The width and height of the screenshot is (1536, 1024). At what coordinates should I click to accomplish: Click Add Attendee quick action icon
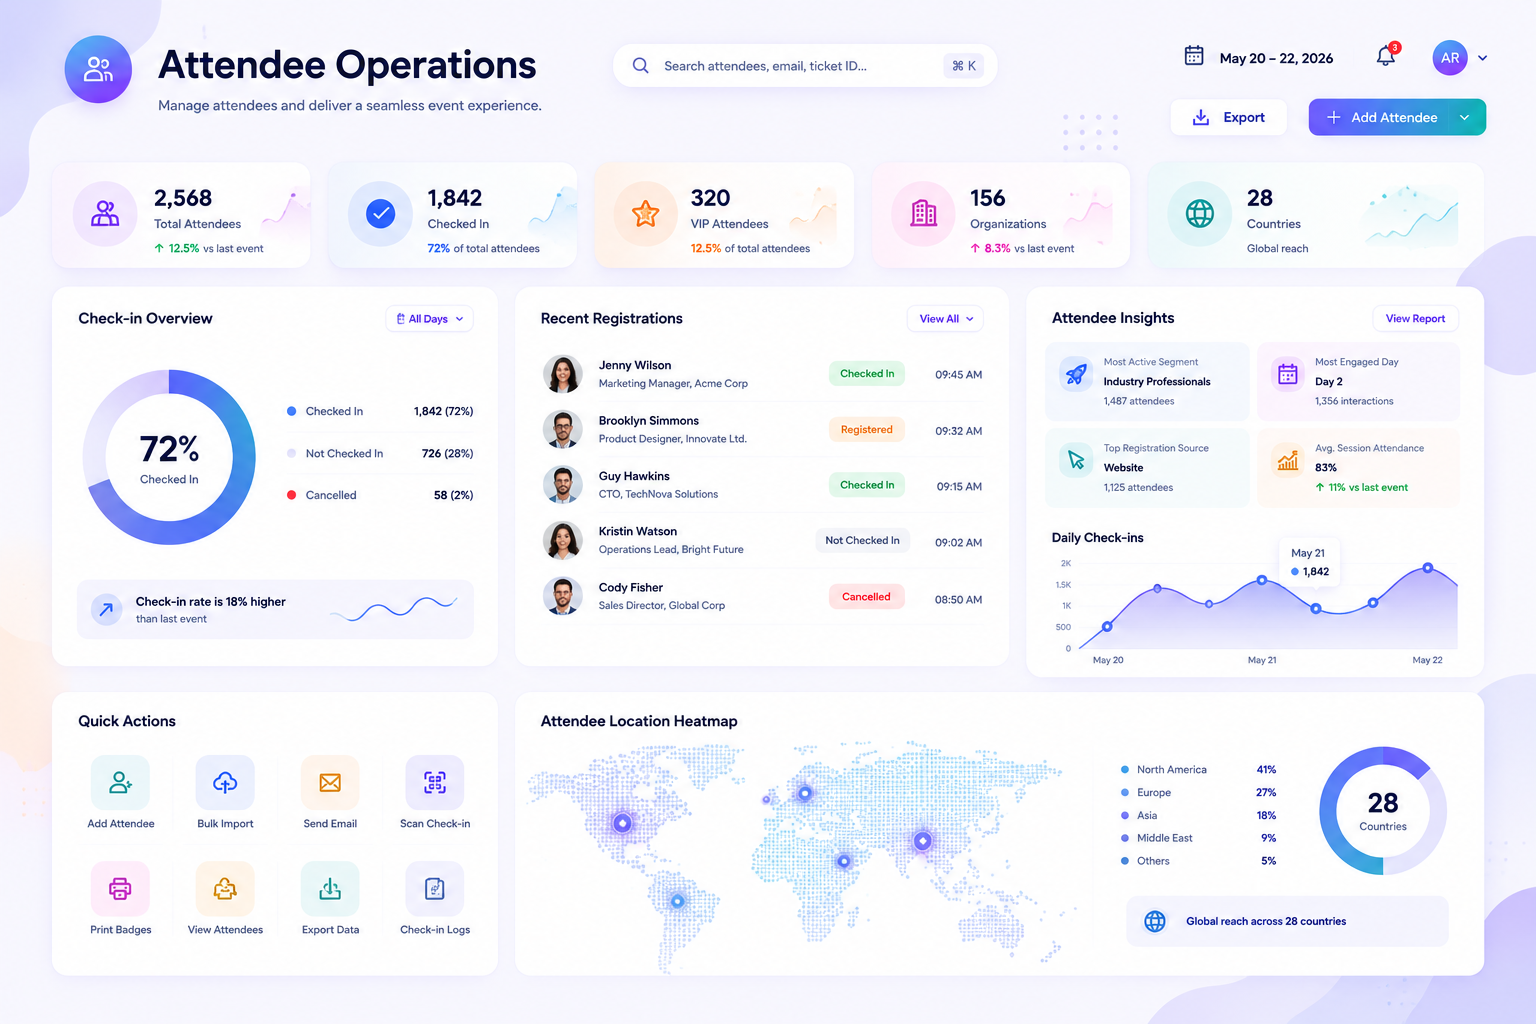click(x=120, y=782)
